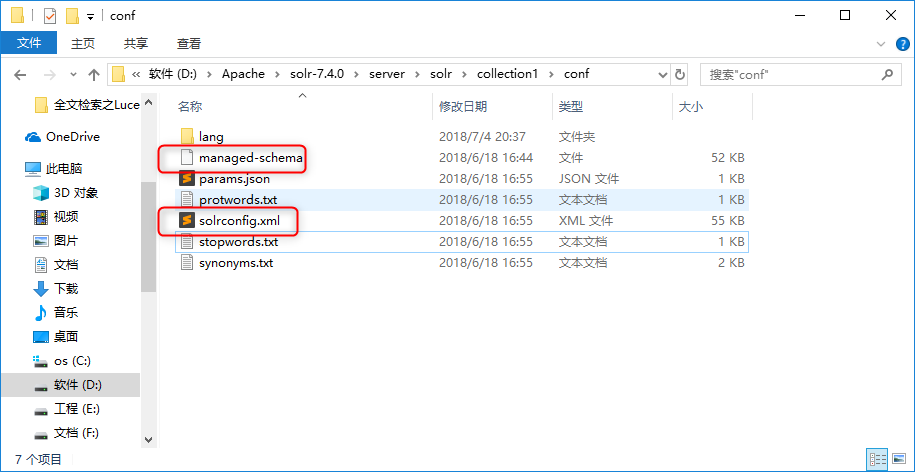Click the solr breadcrumb in address bar
915x472 pixels.
click(x=442, y=74)
